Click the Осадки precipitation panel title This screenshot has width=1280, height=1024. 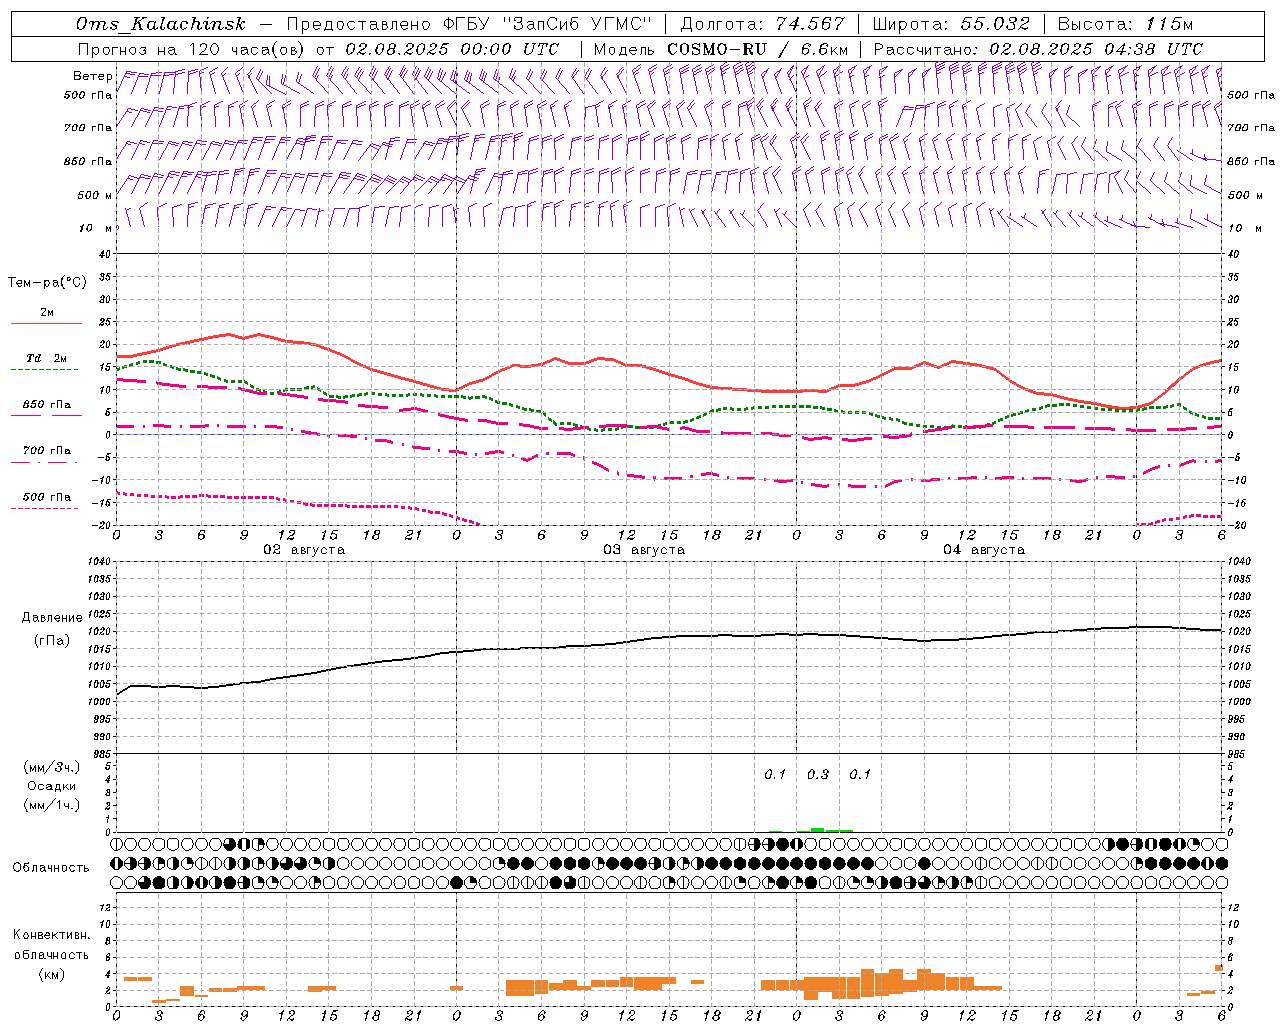pos(52,786)
